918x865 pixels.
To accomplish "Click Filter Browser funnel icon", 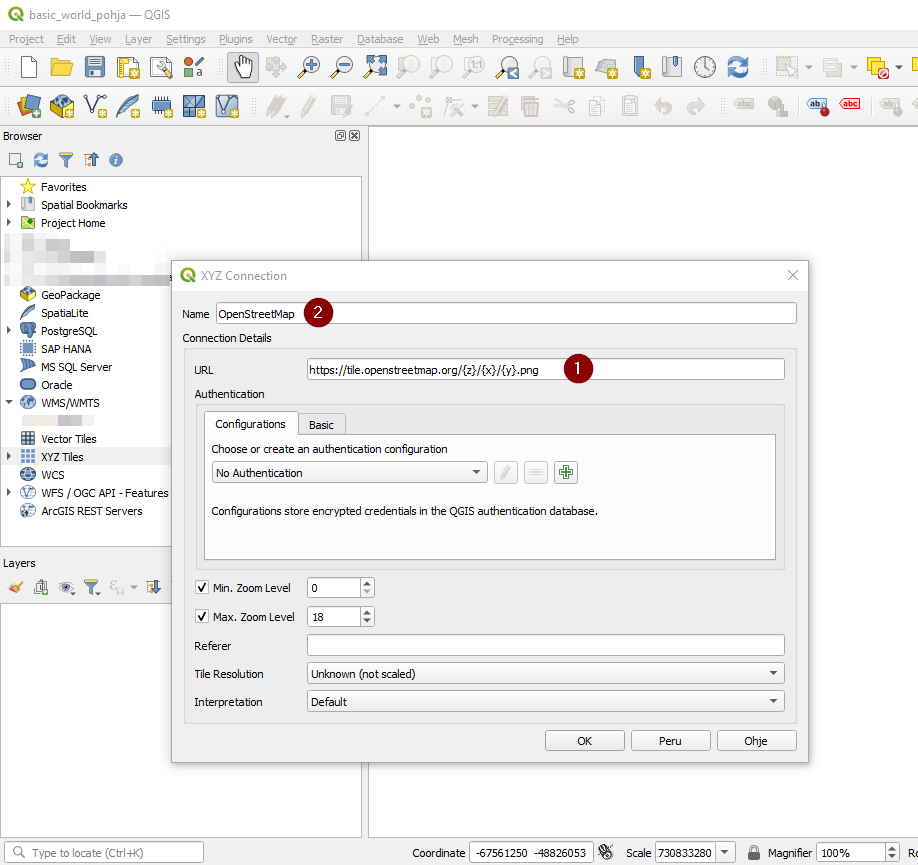I will pos(66,160).
